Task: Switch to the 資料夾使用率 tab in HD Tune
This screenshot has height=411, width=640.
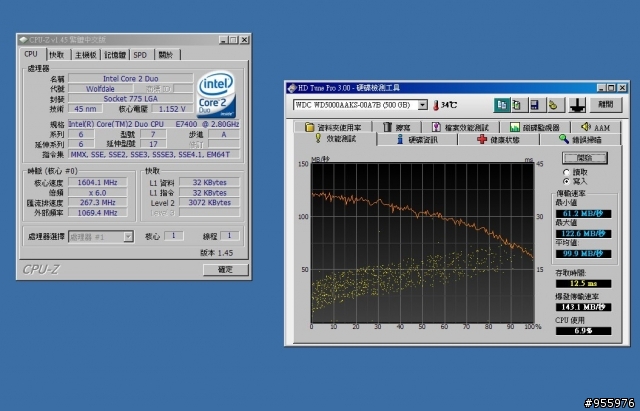Action: [333, 127]
